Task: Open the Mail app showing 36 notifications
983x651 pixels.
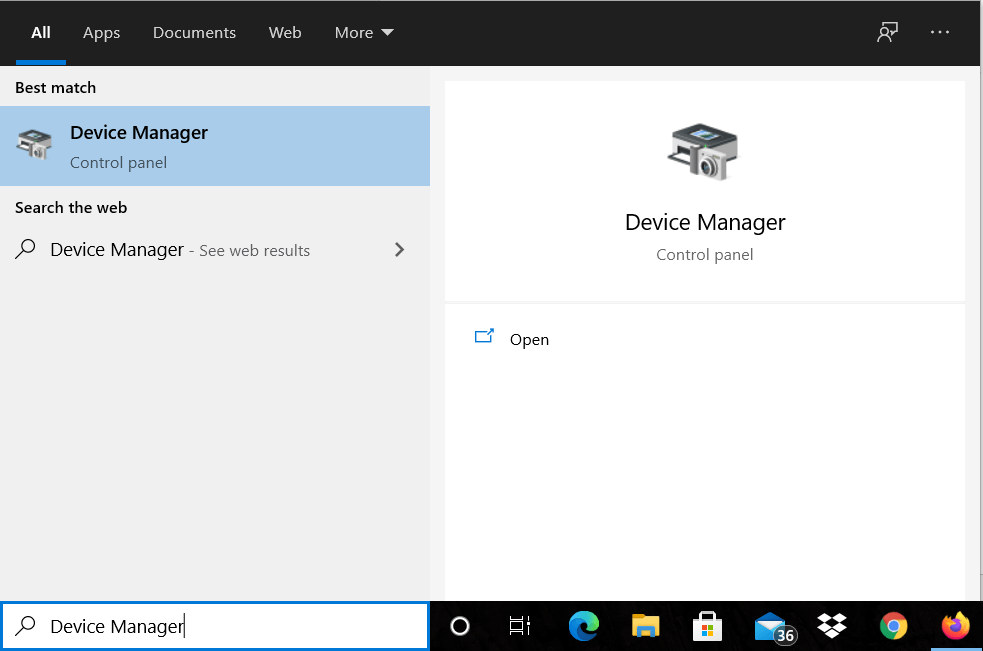Action: 769,626
